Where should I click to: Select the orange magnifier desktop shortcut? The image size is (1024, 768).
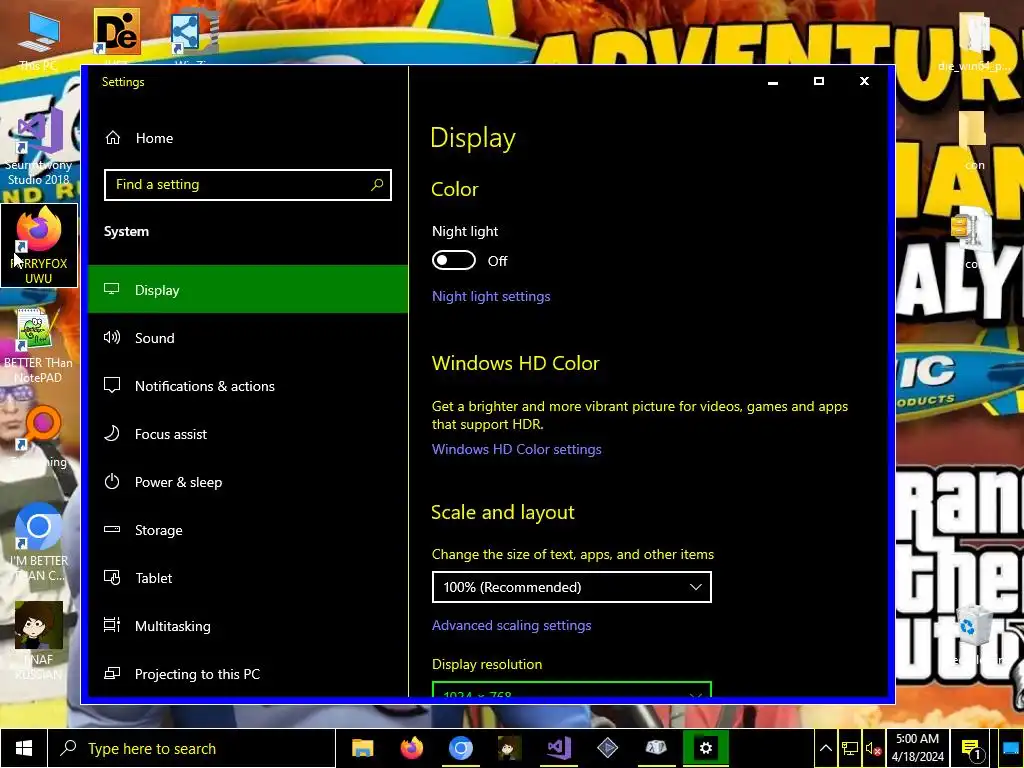(39, 436)
